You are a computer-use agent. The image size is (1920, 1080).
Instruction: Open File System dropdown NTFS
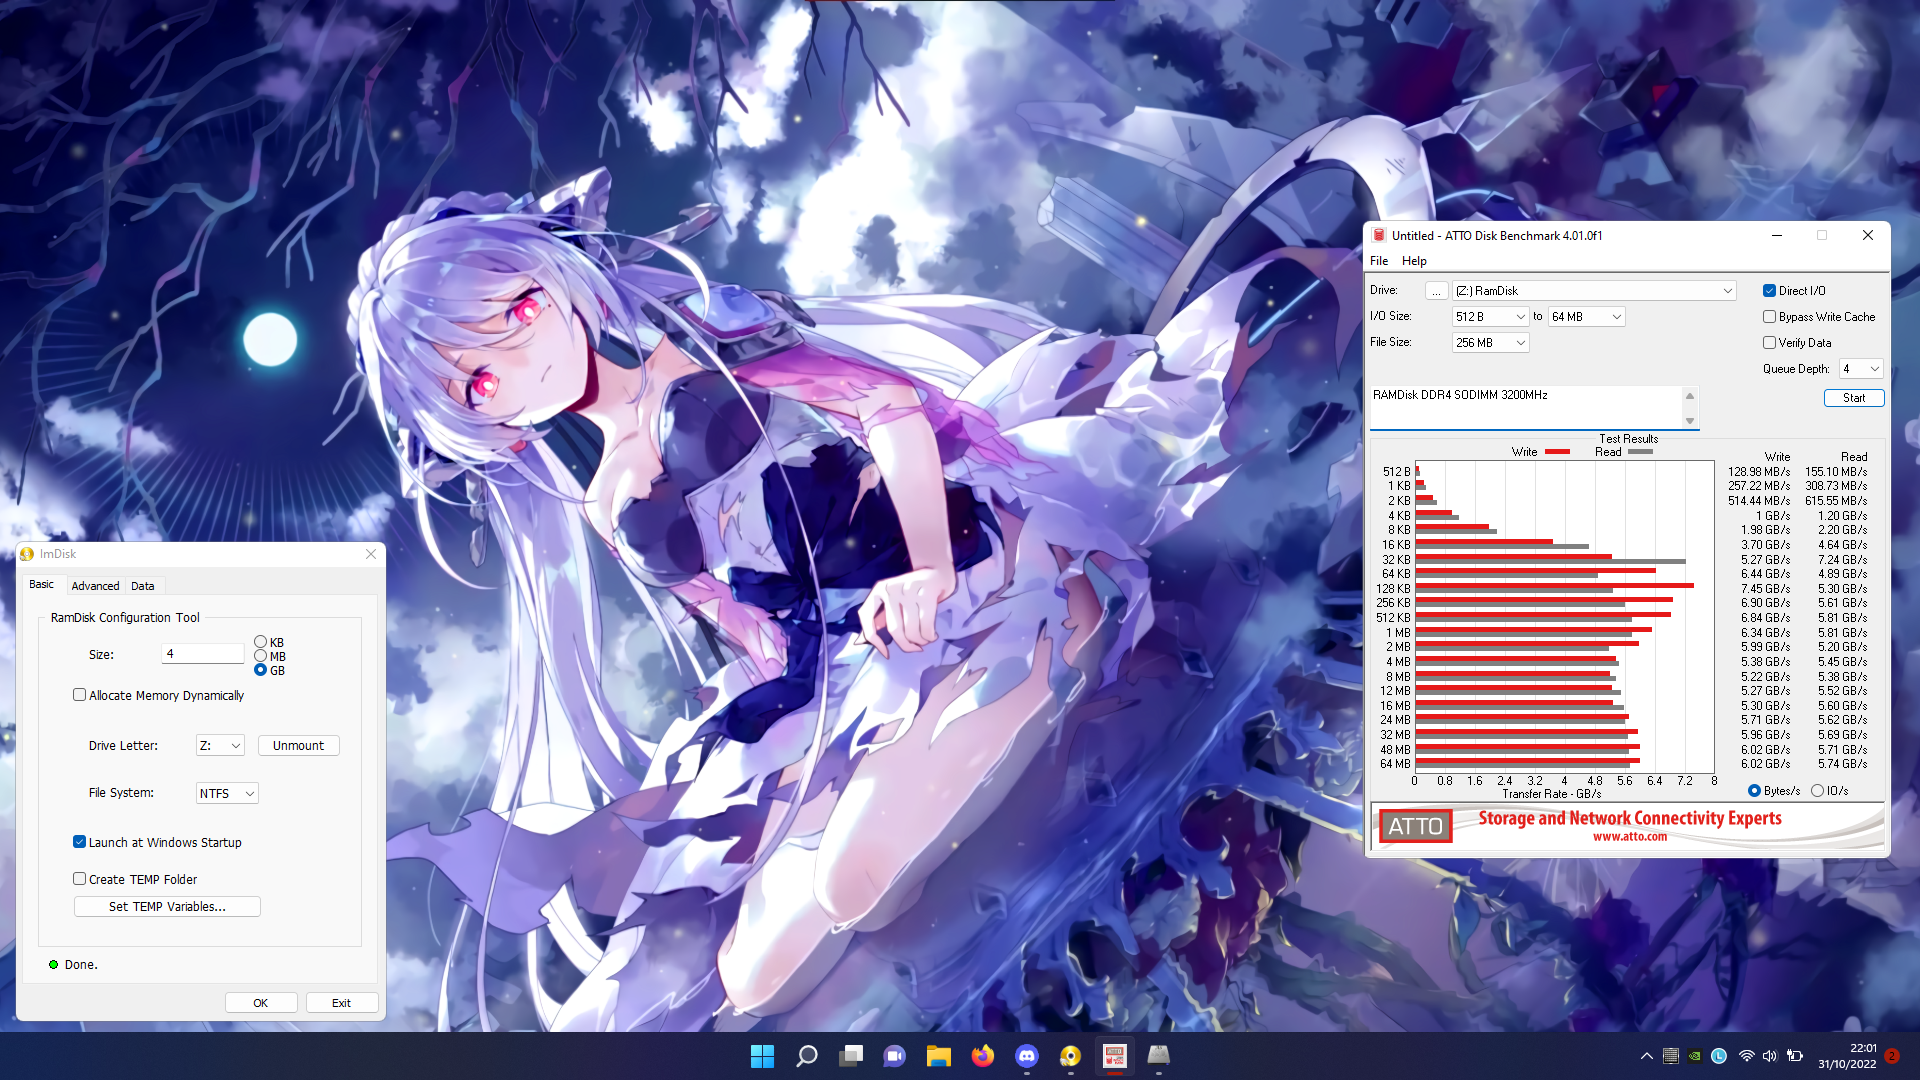pos(227,793)
